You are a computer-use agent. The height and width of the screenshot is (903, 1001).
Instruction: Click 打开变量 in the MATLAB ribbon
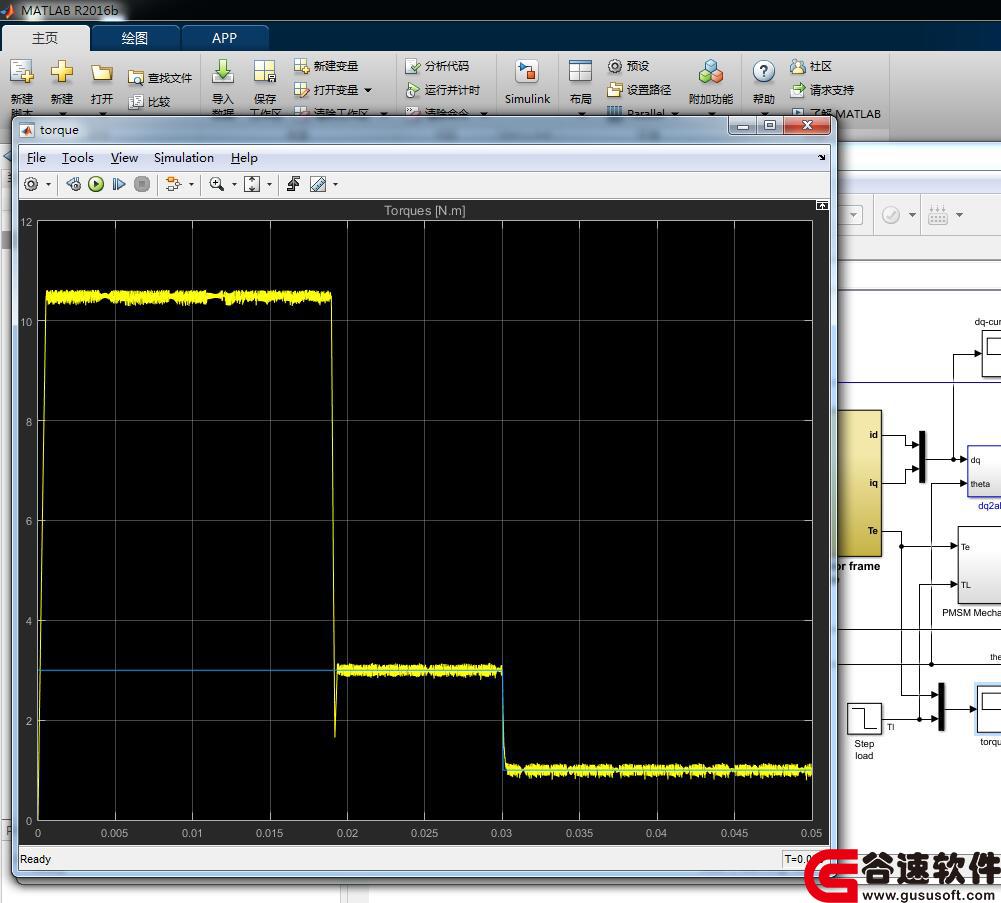click(326, 90)
